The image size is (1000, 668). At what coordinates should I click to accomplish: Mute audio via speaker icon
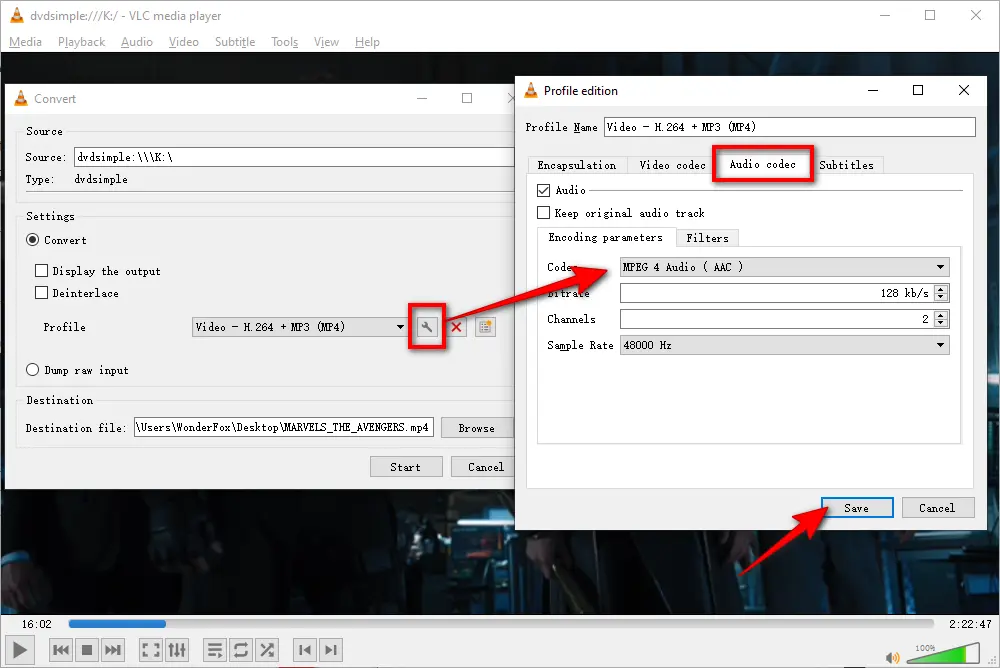(893, 657)
